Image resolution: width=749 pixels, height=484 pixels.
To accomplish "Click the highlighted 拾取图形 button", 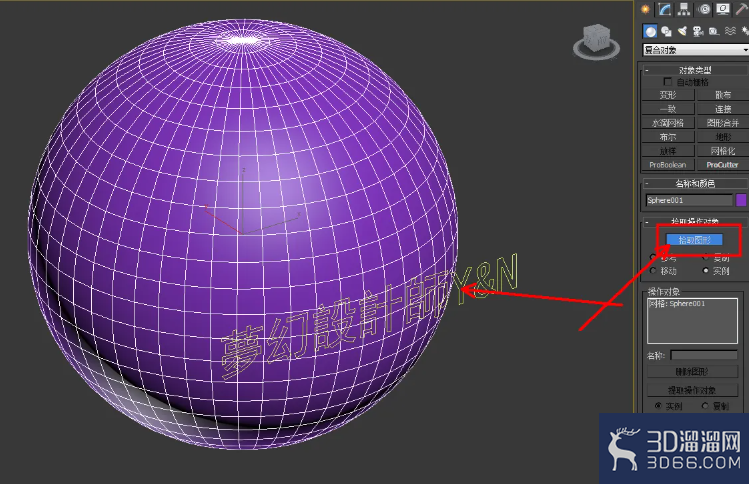I will 695,240.
